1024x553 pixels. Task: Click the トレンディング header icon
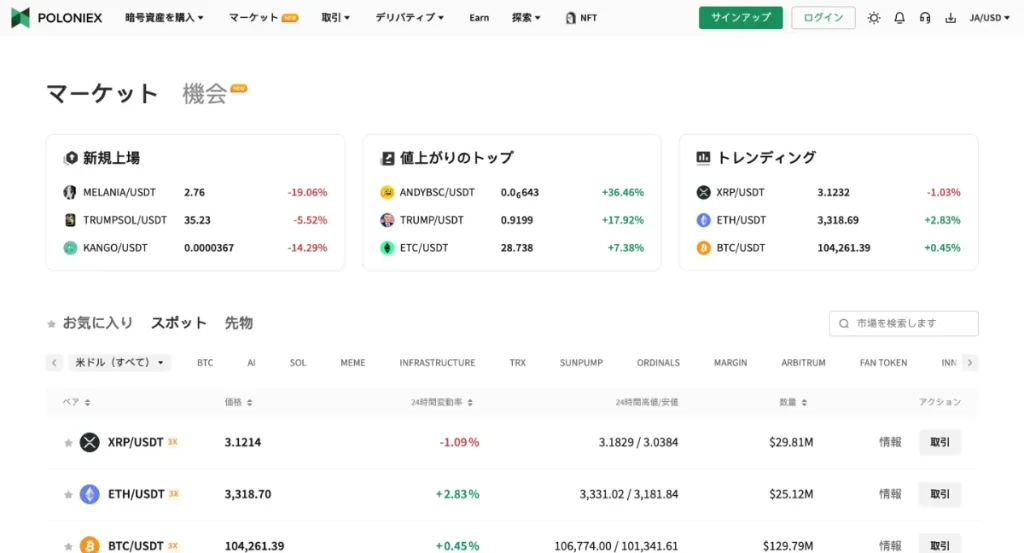703,157
